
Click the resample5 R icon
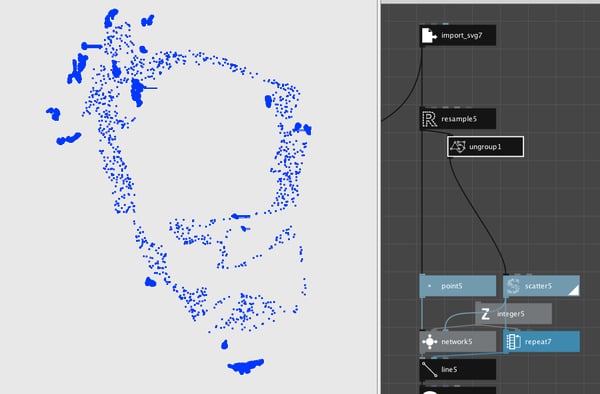tap(429, 119)
